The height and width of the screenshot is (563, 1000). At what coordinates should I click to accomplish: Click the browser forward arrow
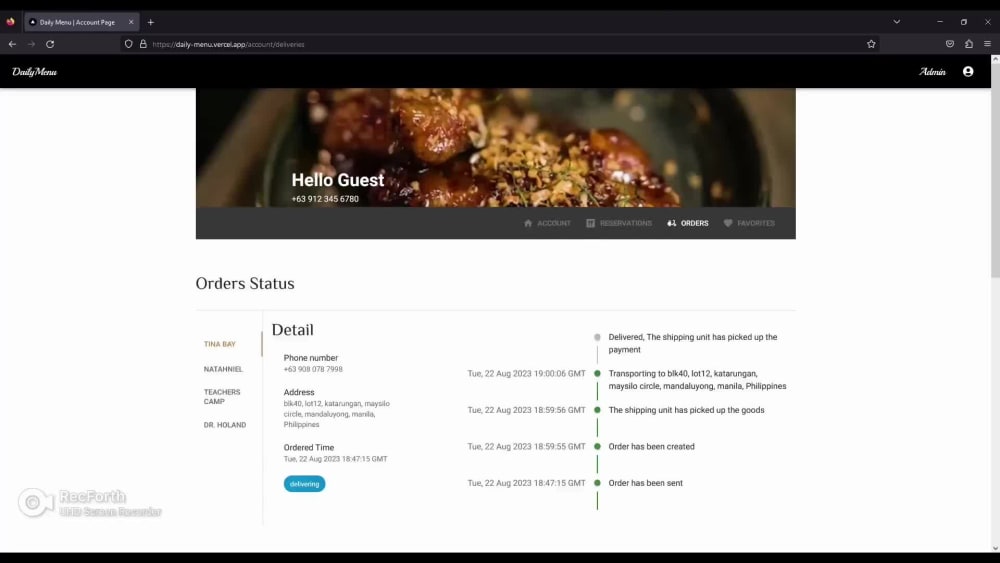point(31,44)
